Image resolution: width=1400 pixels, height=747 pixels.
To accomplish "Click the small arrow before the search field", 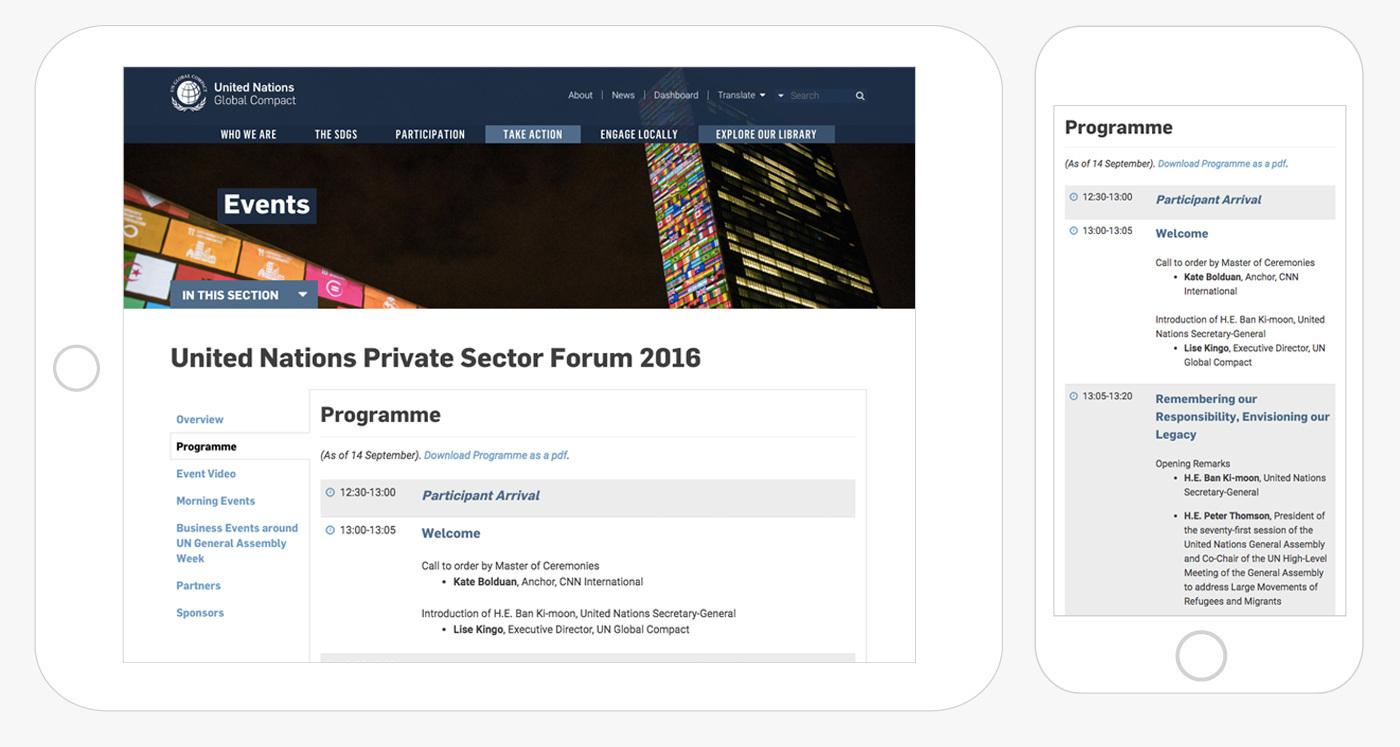I will 780,96.
